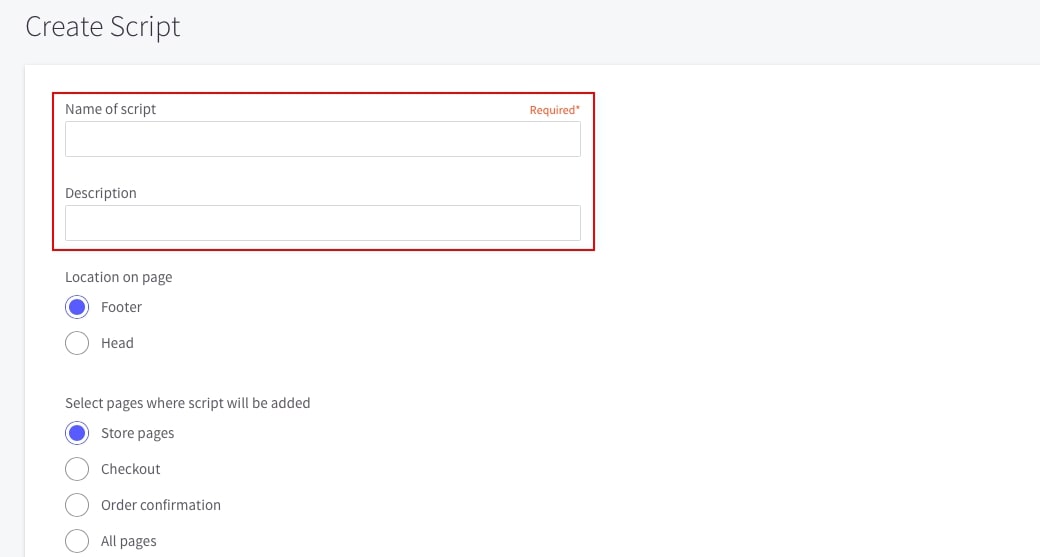Screen dimensions: 1040x557
Task: Focus the Description text box
Action: (x=322, y=223)
